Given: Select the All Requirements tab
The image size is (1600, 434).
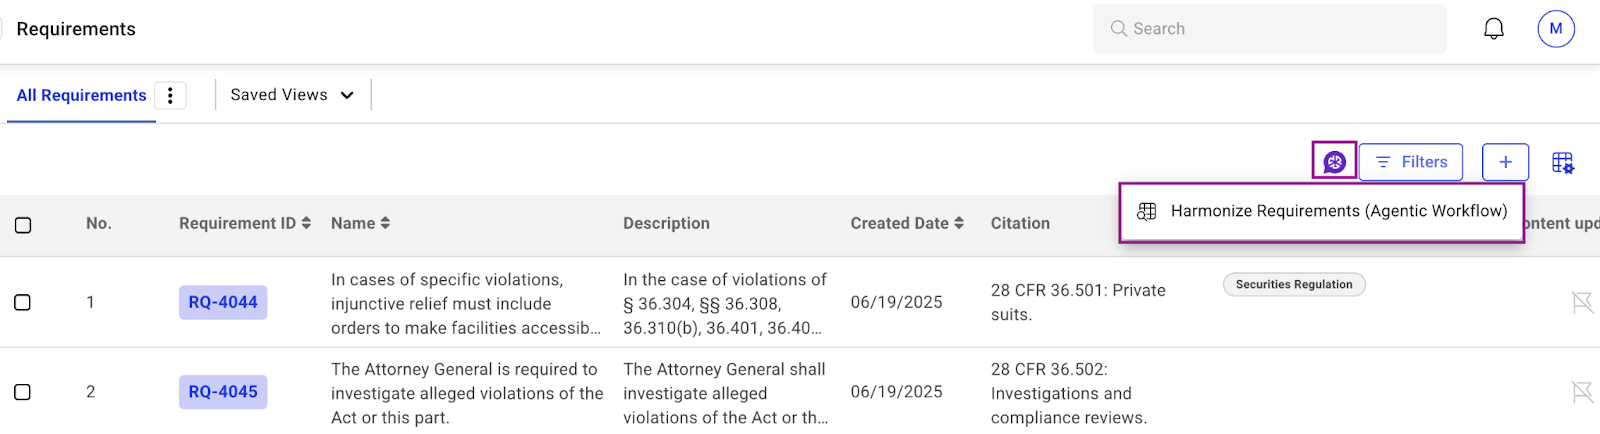Looking at the screenshot, I should coord(81,95).
